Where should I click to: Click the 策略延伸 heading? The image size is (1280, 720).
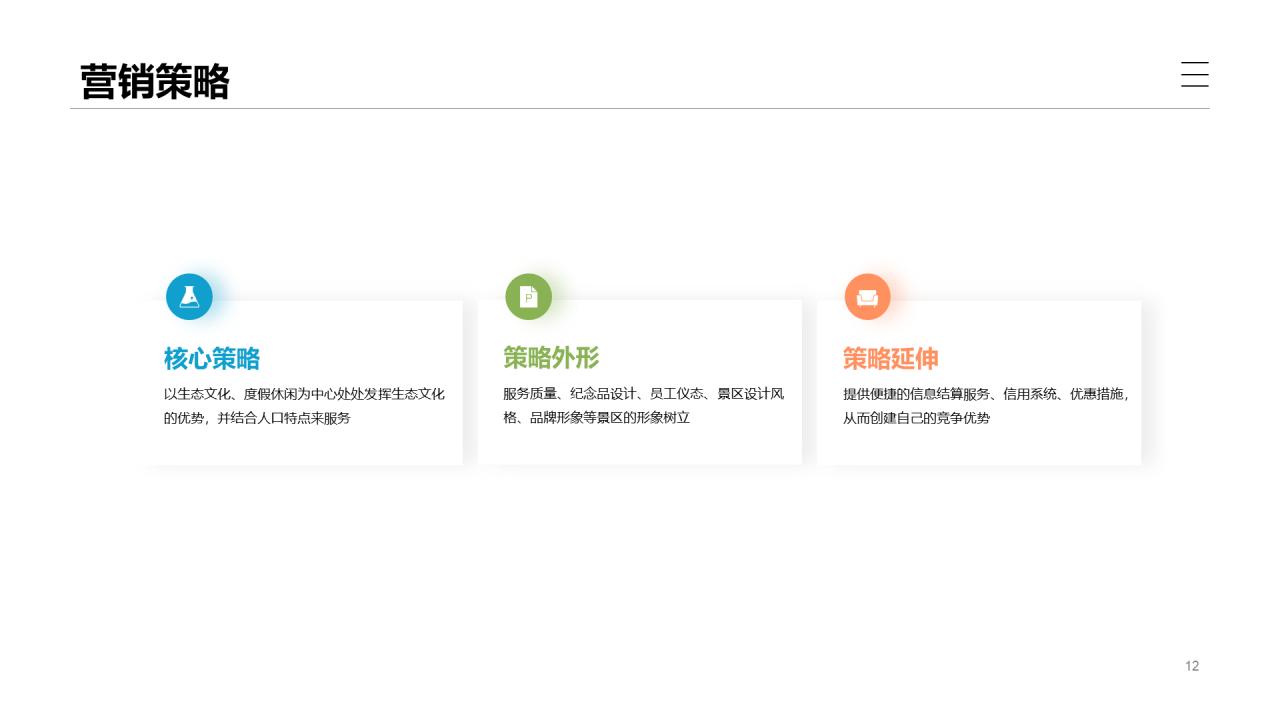click(891, 359)
